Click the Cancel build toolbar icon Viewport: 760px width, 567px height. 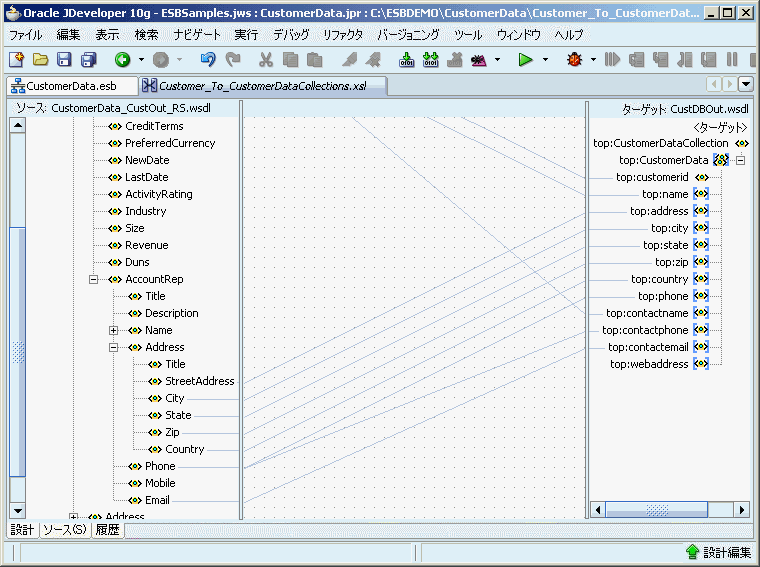click(455, 60)
